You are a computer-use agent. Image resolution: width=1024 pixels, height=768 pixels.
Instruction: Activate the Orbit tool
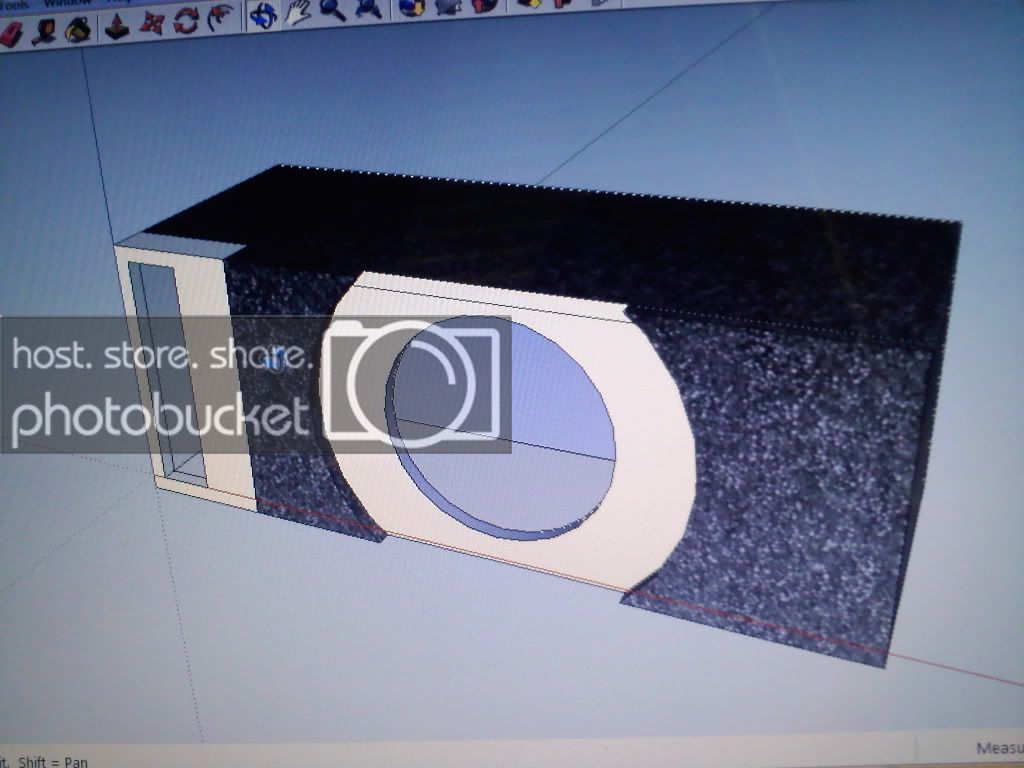[x=263, y=16]
